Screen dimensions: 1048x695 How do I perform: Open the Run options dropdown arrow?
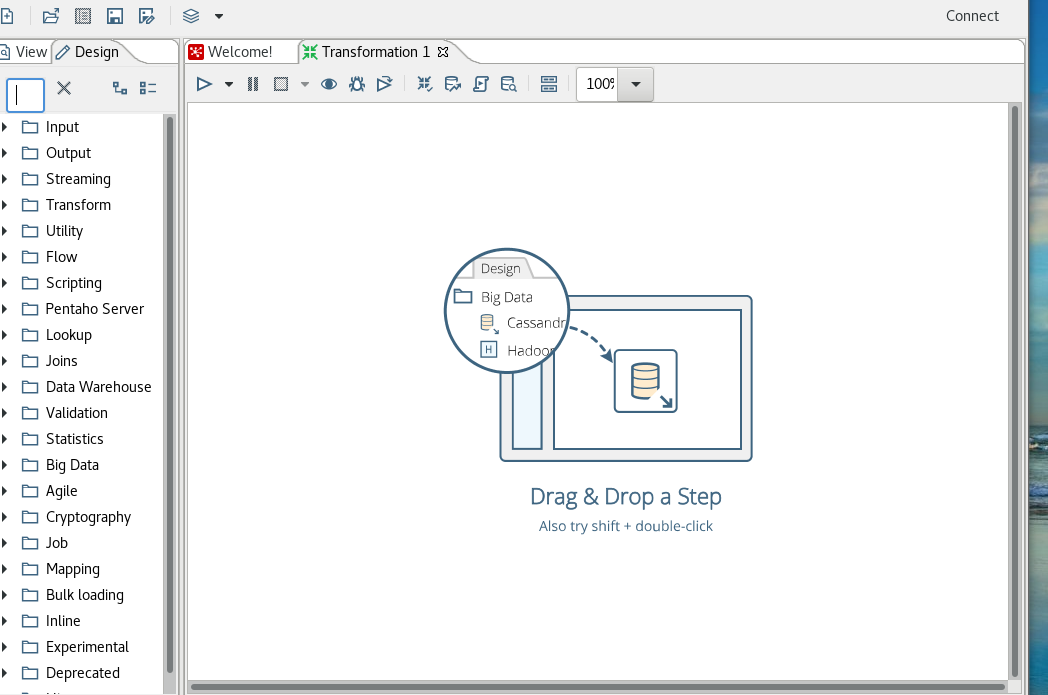[229, 84]
